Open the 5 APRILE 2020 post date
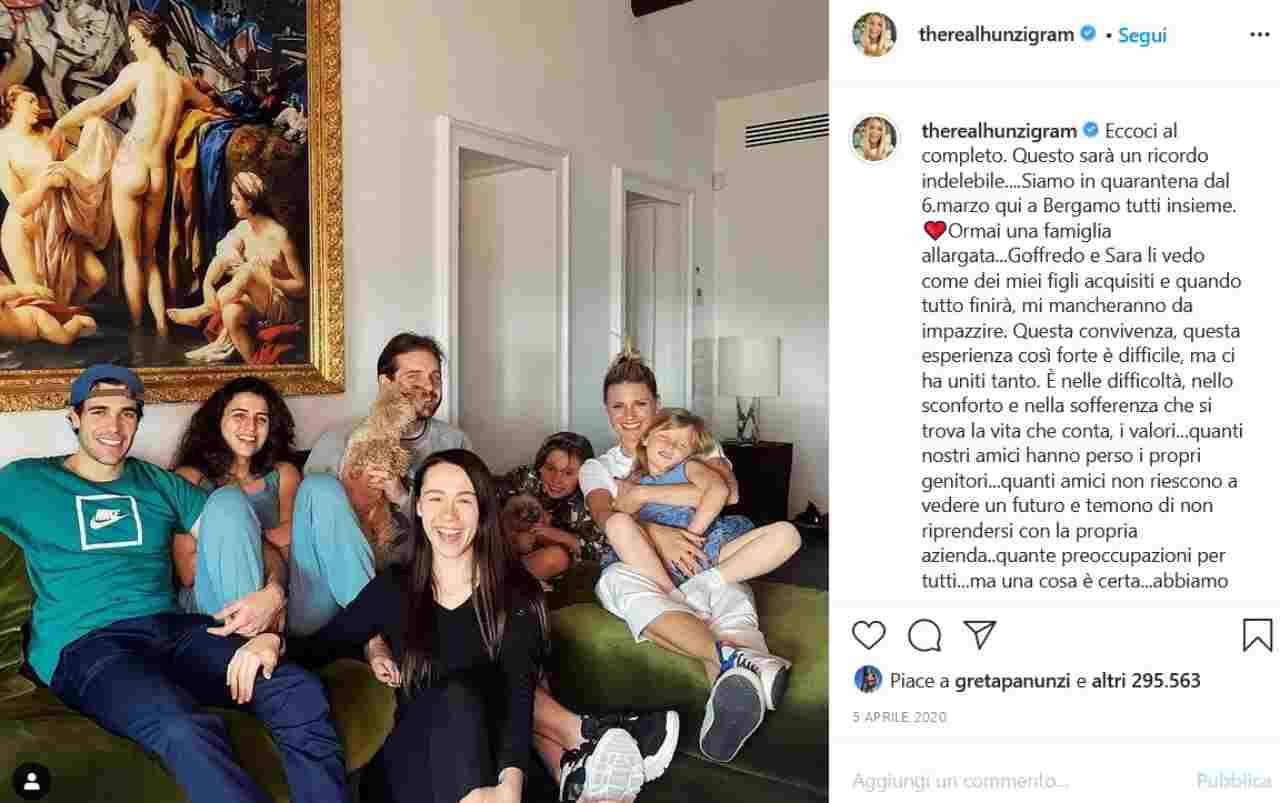 (899, 717)
